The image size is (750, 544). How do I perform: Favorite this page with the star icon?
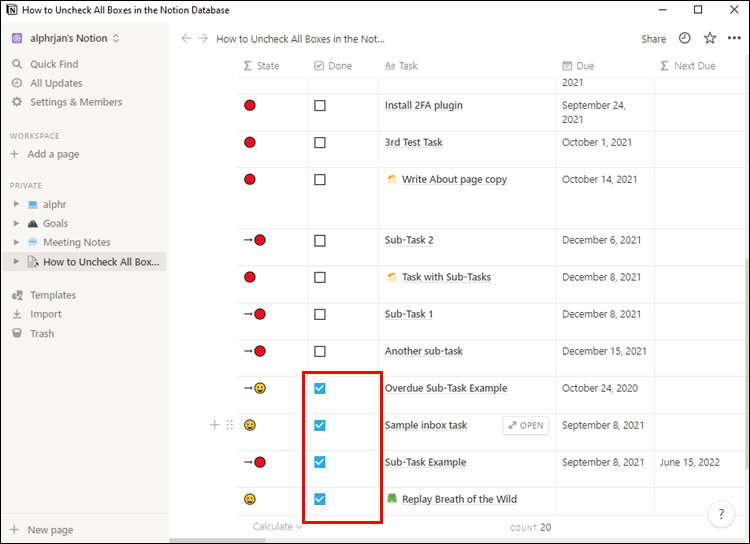(710, 39)
